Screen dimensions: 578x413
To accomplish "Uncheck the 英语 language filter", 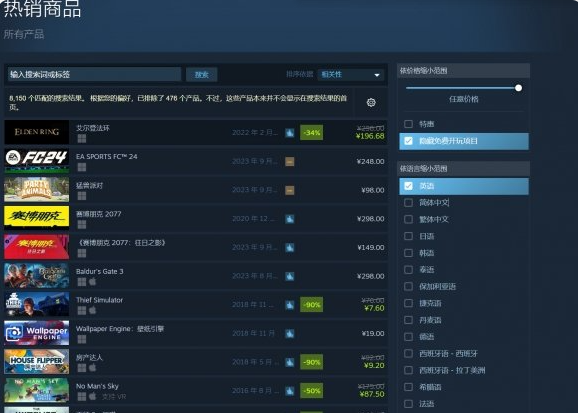I will [408, 186].
